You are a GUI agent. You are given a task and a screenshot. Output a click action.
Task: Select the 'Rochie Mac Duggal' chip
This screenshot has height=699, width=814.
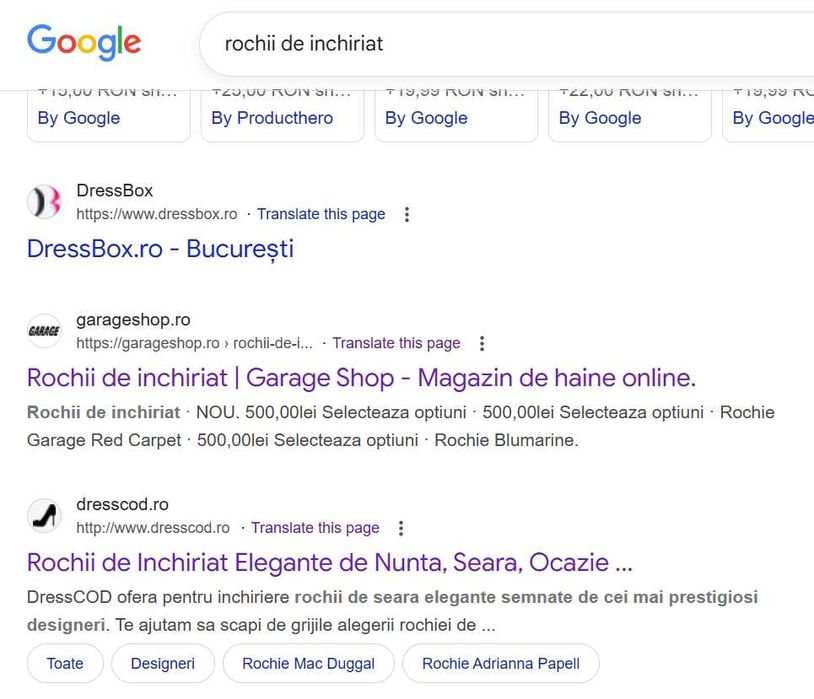point(308,663)
